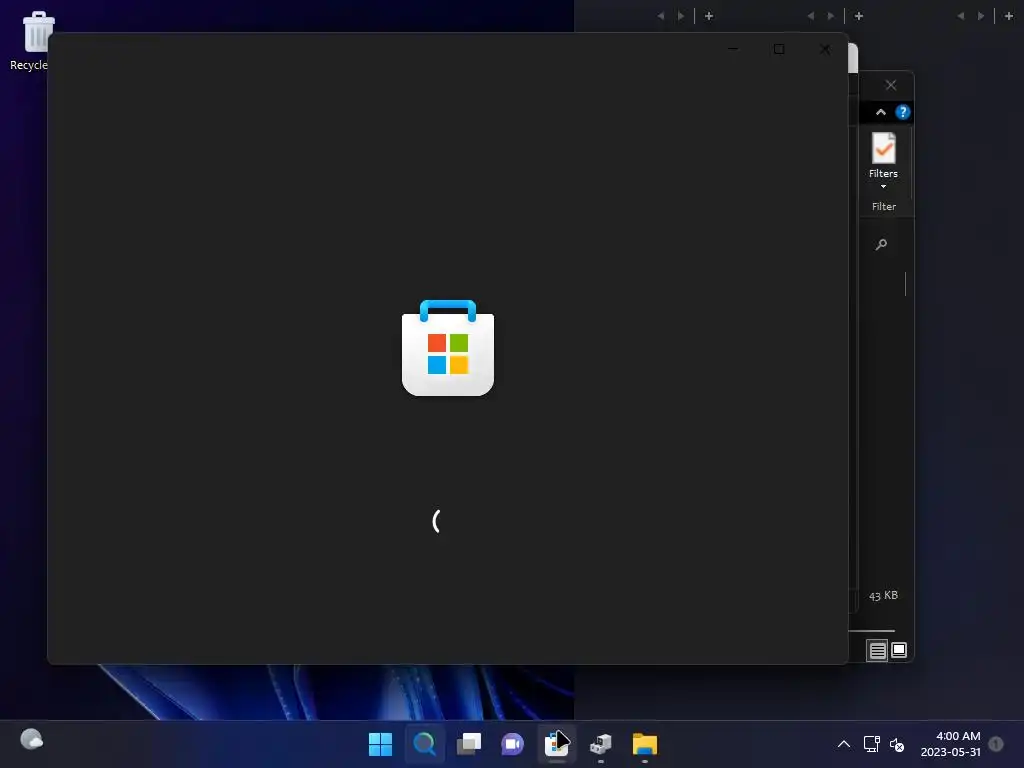Collapse the ribbon in the background window
The height and width of the screenshot is (768, 1024).
(881, 112)
